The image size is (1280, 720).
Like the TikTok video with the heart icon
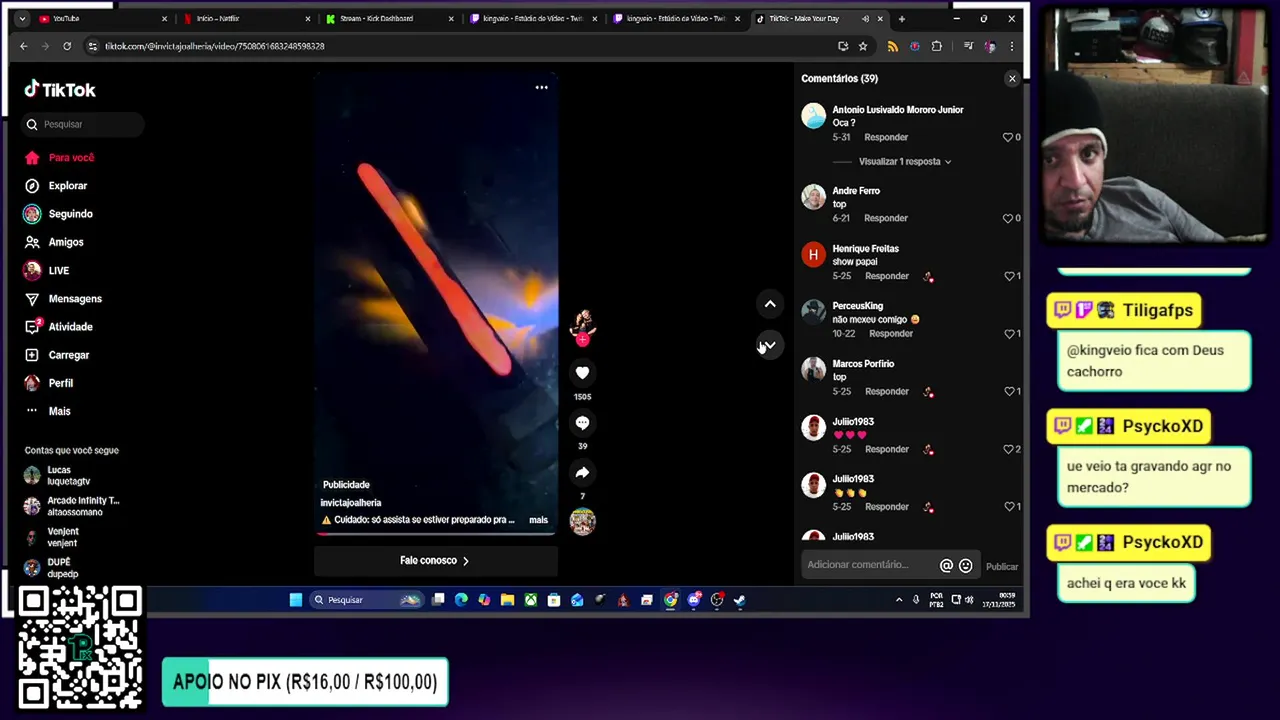[582, 372]
